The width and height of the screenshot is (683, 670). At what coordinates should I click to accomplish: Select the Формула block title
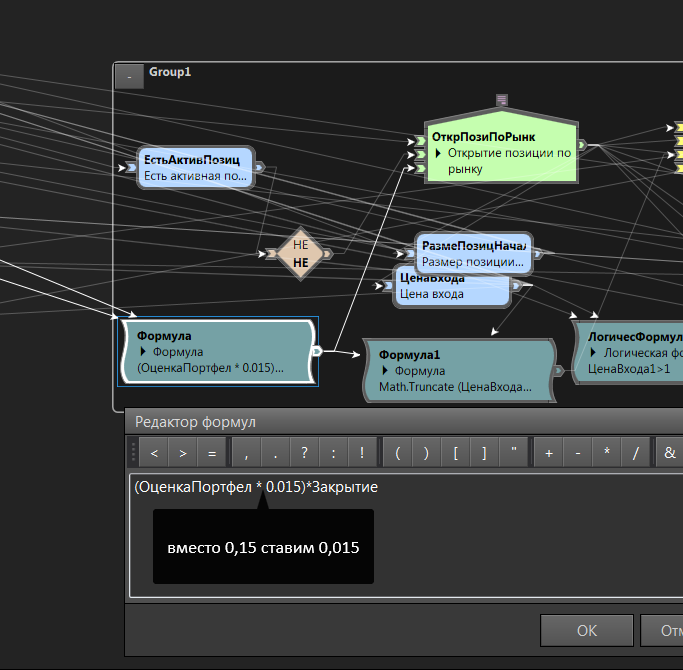coord(164,336)
